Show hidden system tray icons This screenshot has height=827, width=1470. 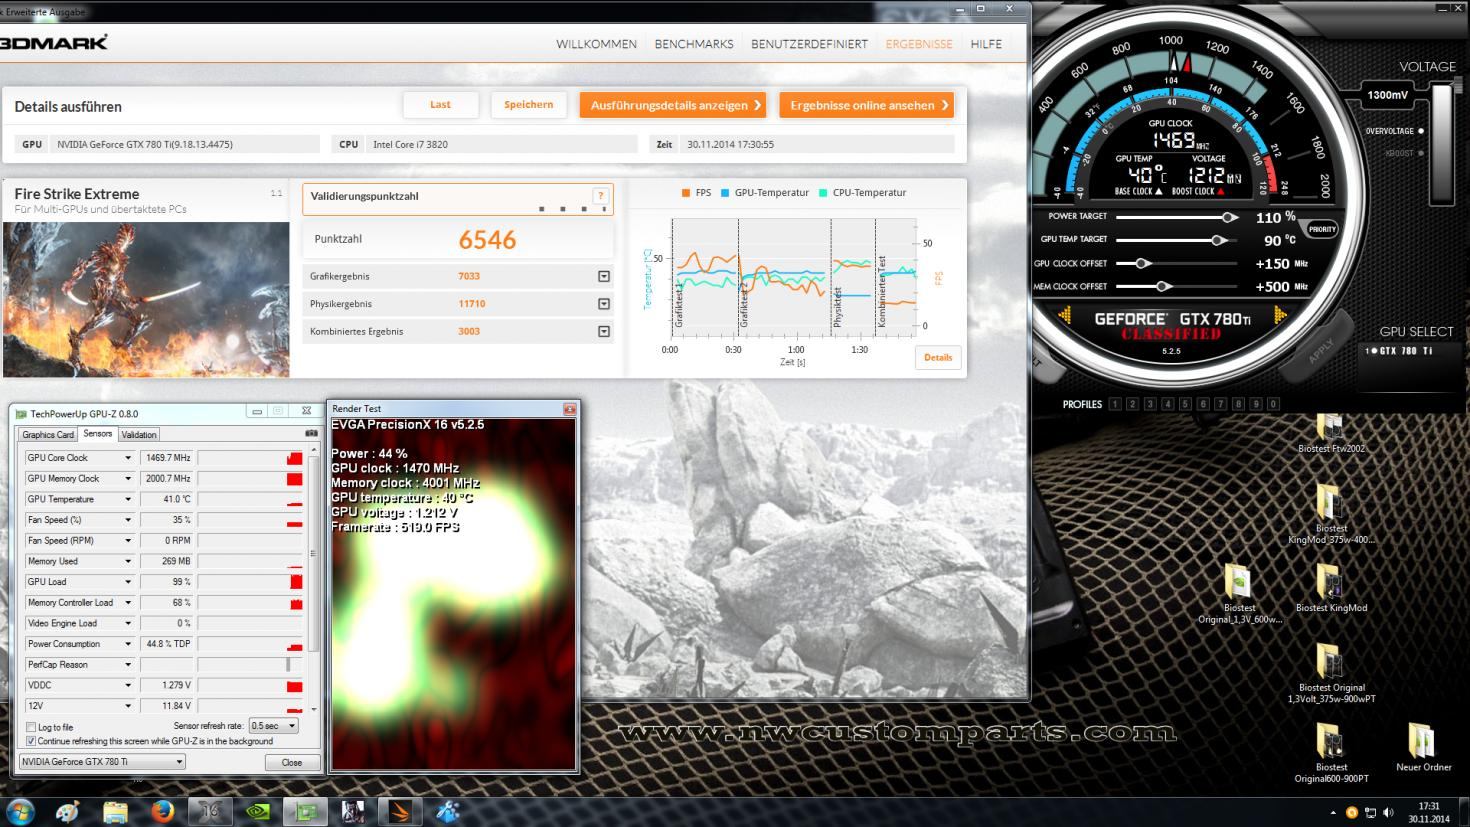pos(1333,812)
